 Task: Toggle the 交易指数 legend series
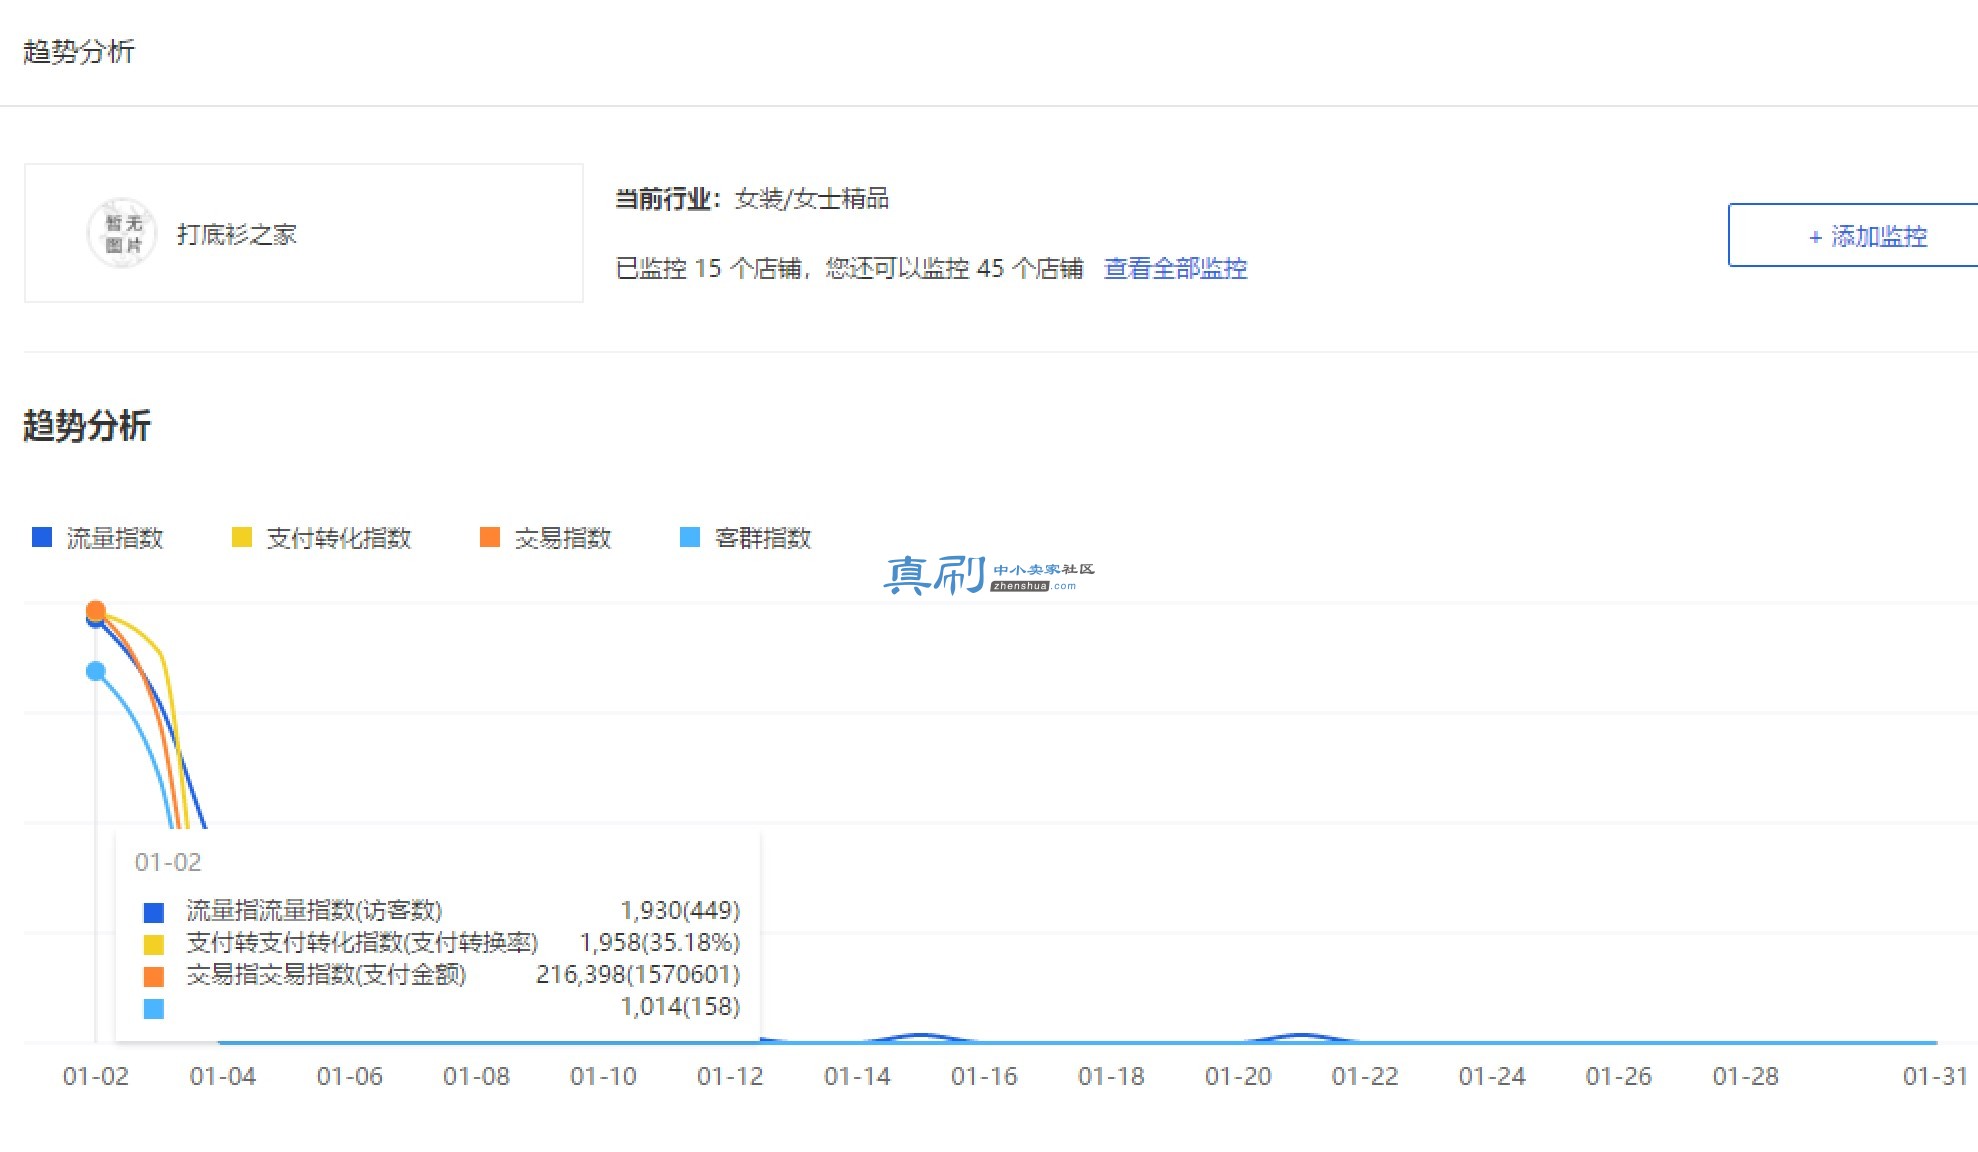(x=546, y=538)
